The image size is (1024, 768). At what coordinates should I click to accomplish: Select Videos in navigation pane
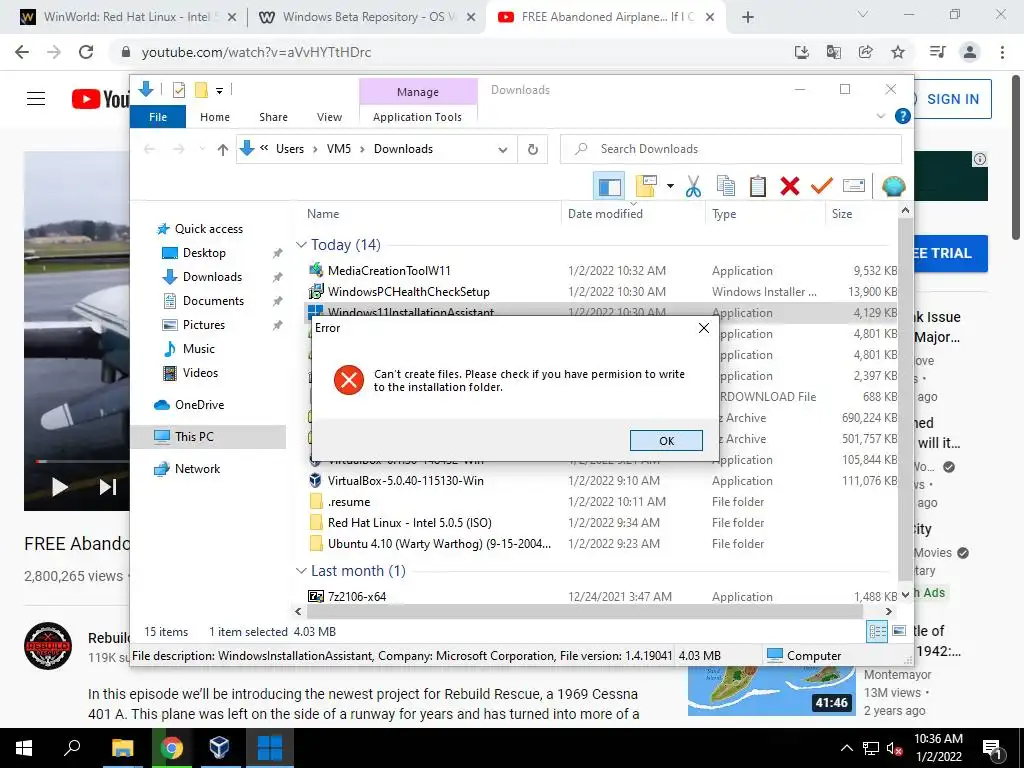200,373
